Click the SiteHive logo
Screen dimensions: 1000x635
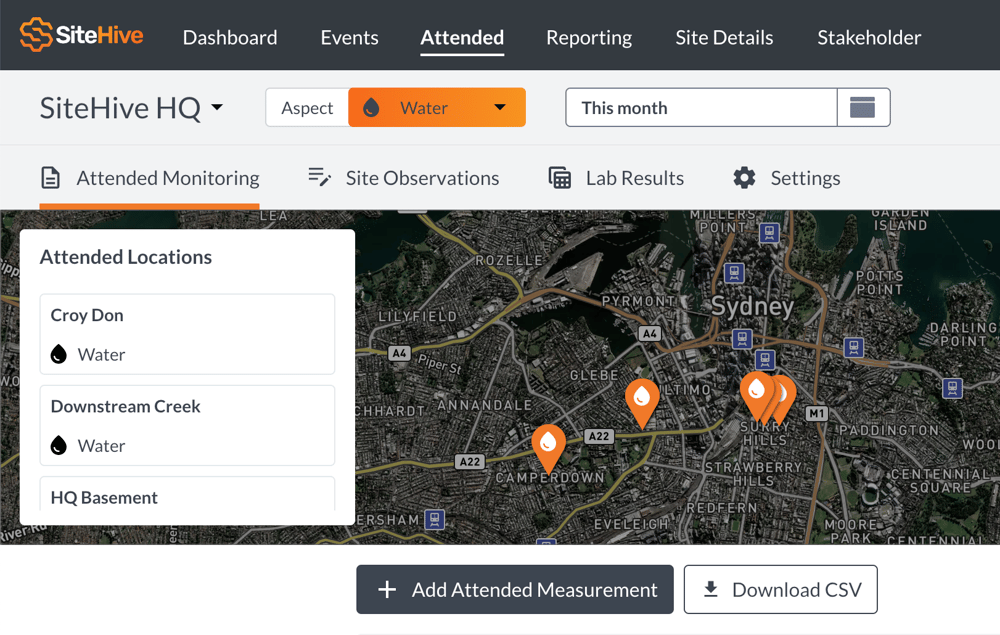pyautogui.click(x=82, y=34)
